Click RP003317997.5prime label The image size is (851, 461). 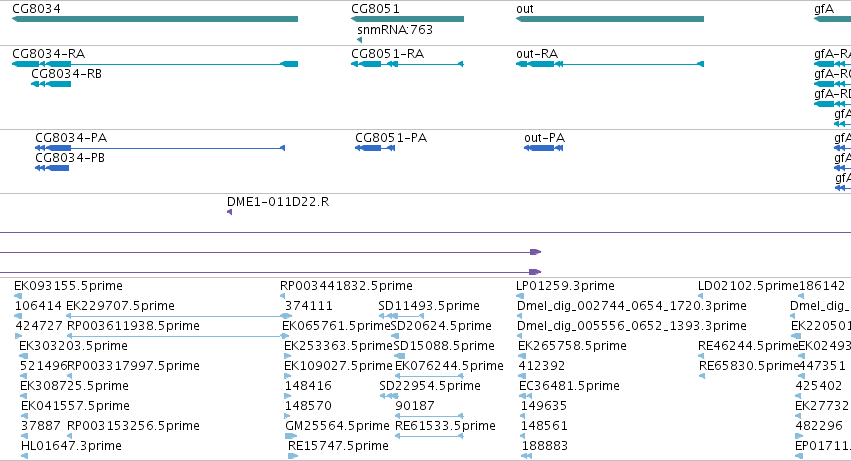tap(134, 366)
